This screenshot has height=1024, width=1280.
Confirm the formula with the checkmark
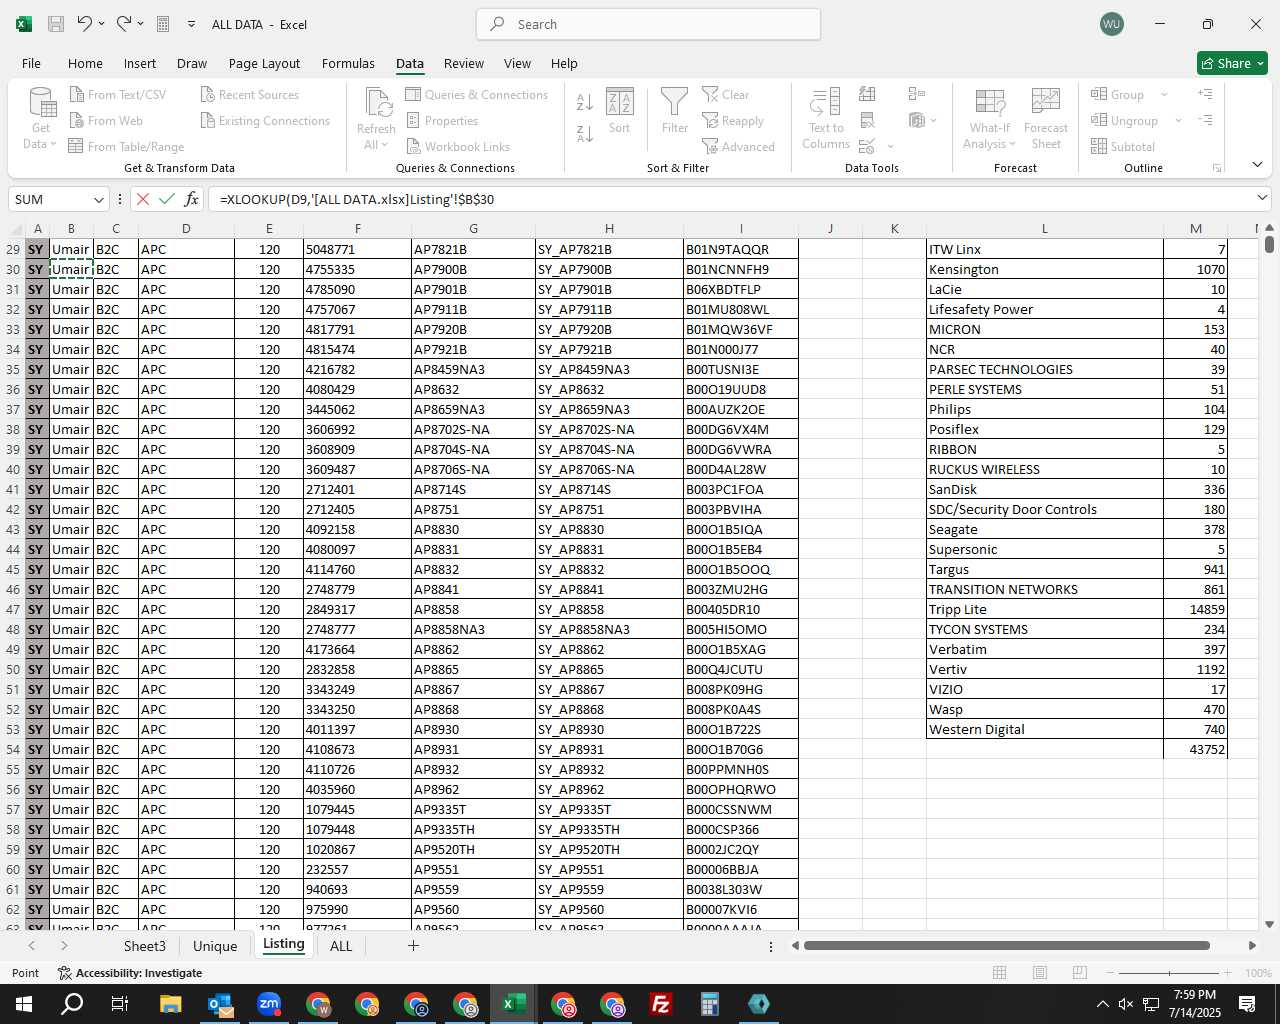click(x=167, y=199)
